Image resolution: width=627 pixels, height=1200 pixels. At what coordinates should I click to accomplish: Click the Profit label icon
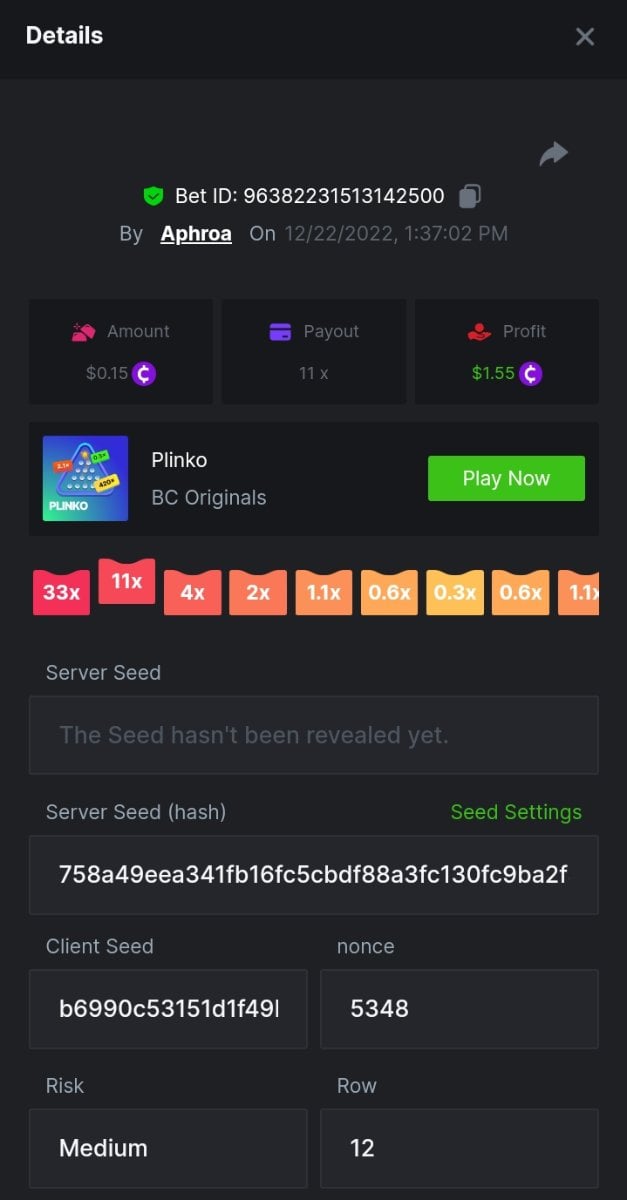[x=480, y=332]
